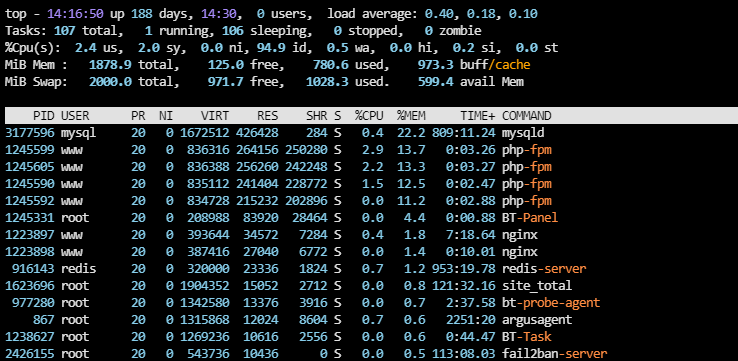Click the 973.3 buff/cache value

436,65
